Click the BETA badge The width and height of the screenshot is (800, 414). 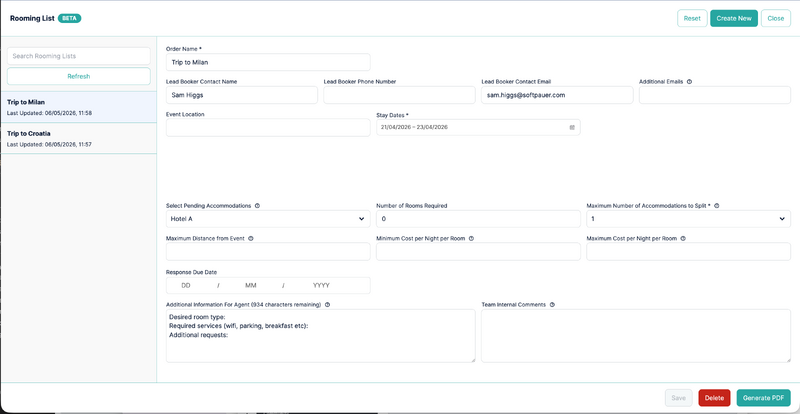click(x=69, y=18)
